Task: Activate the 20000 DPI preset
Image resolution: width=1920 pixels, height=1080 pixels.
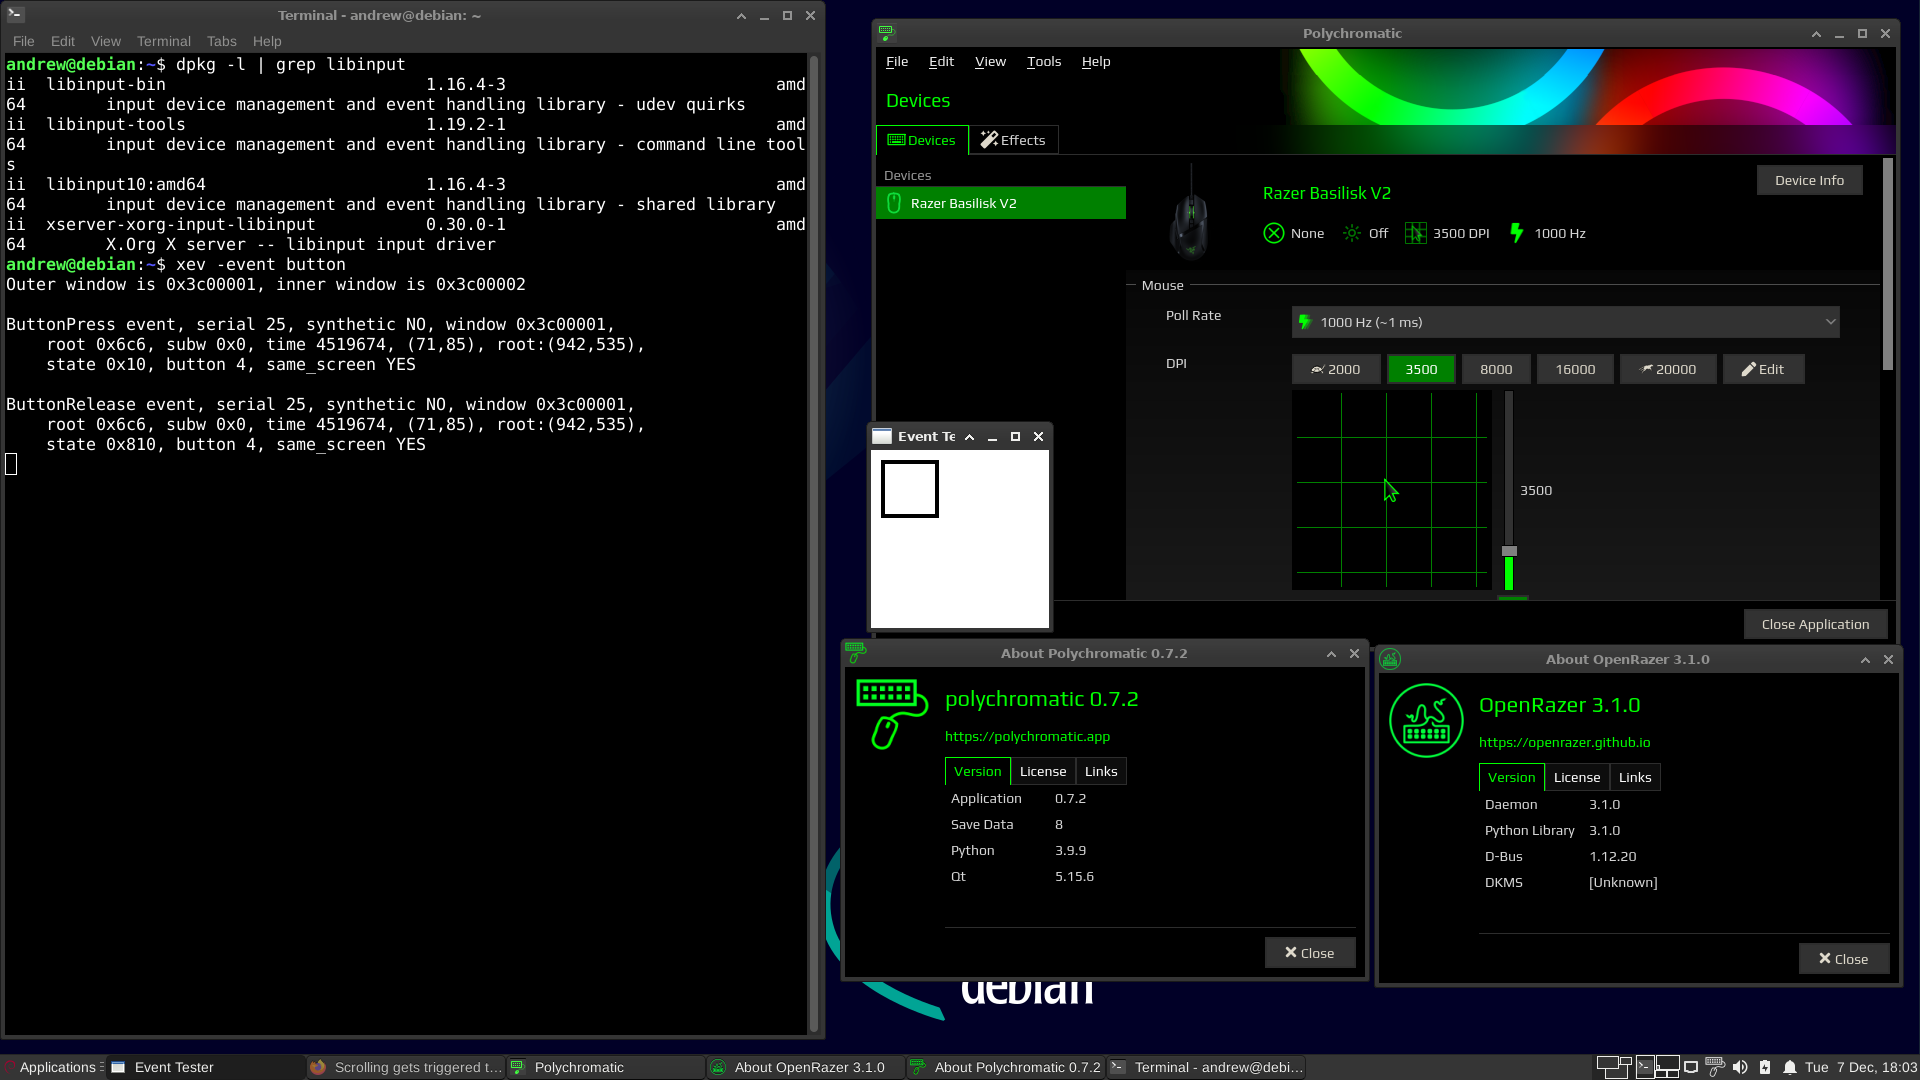Action: coord(1667,368)
